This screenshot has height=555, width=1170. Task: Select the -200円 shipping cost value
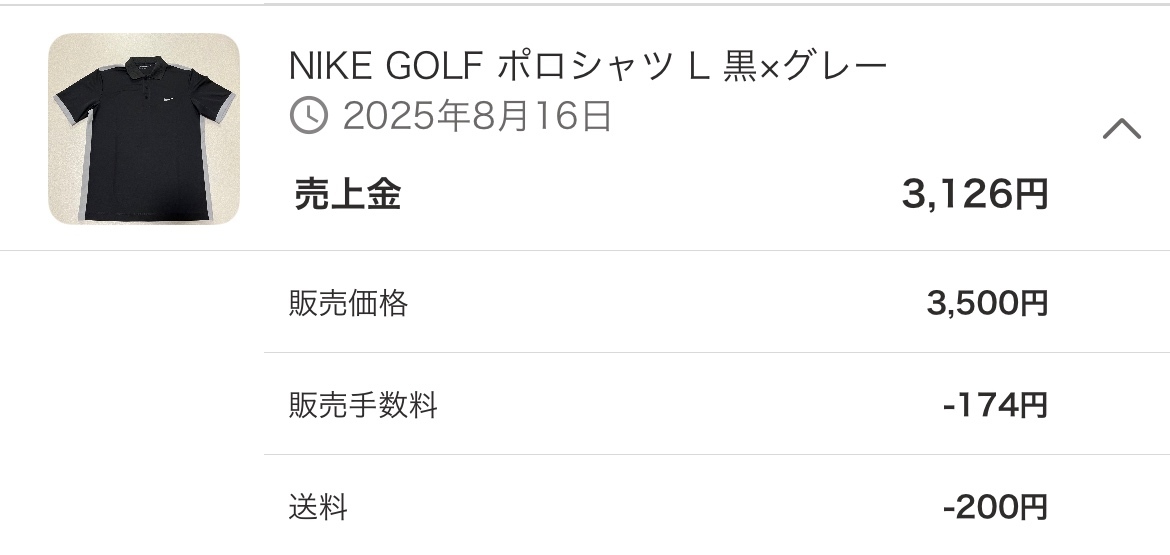995,507
